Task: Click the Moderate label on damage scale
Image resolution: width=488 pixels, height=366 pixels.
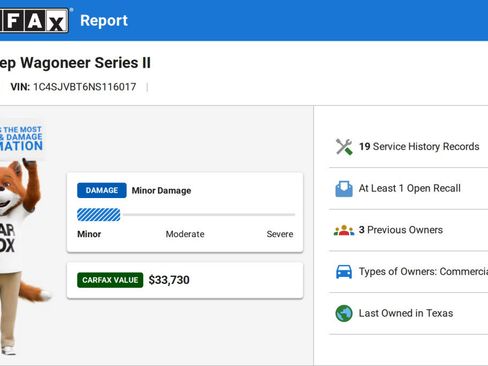Action: tap(185, 234)
